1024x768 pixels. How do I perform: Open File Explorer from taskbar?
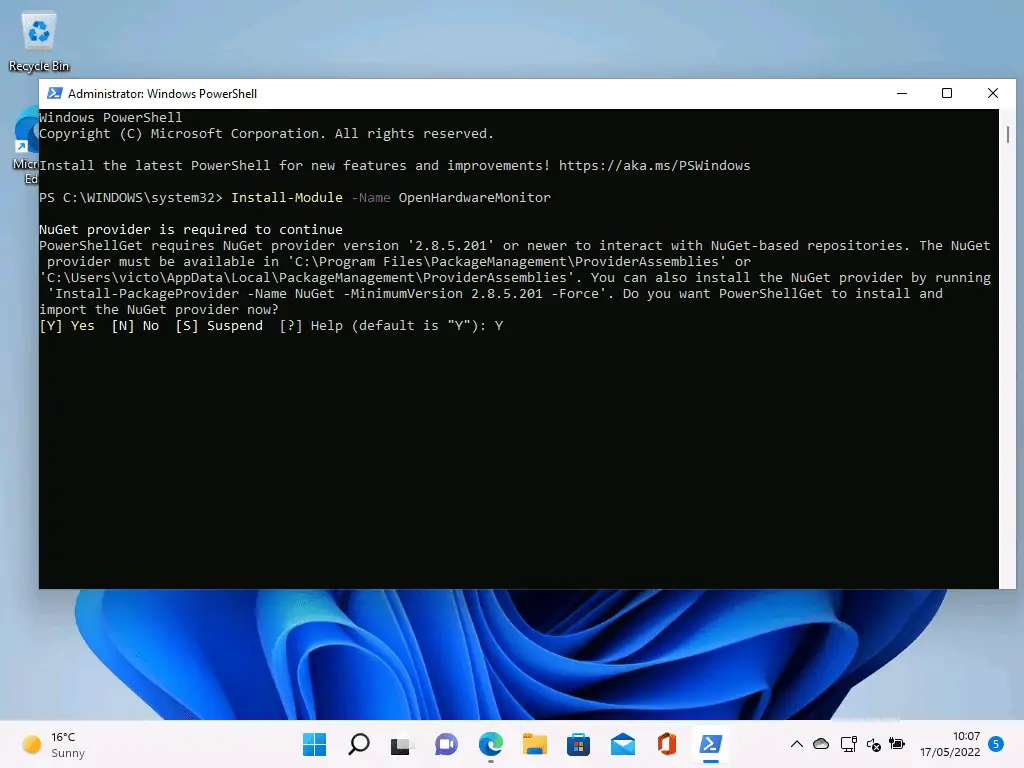534,744
